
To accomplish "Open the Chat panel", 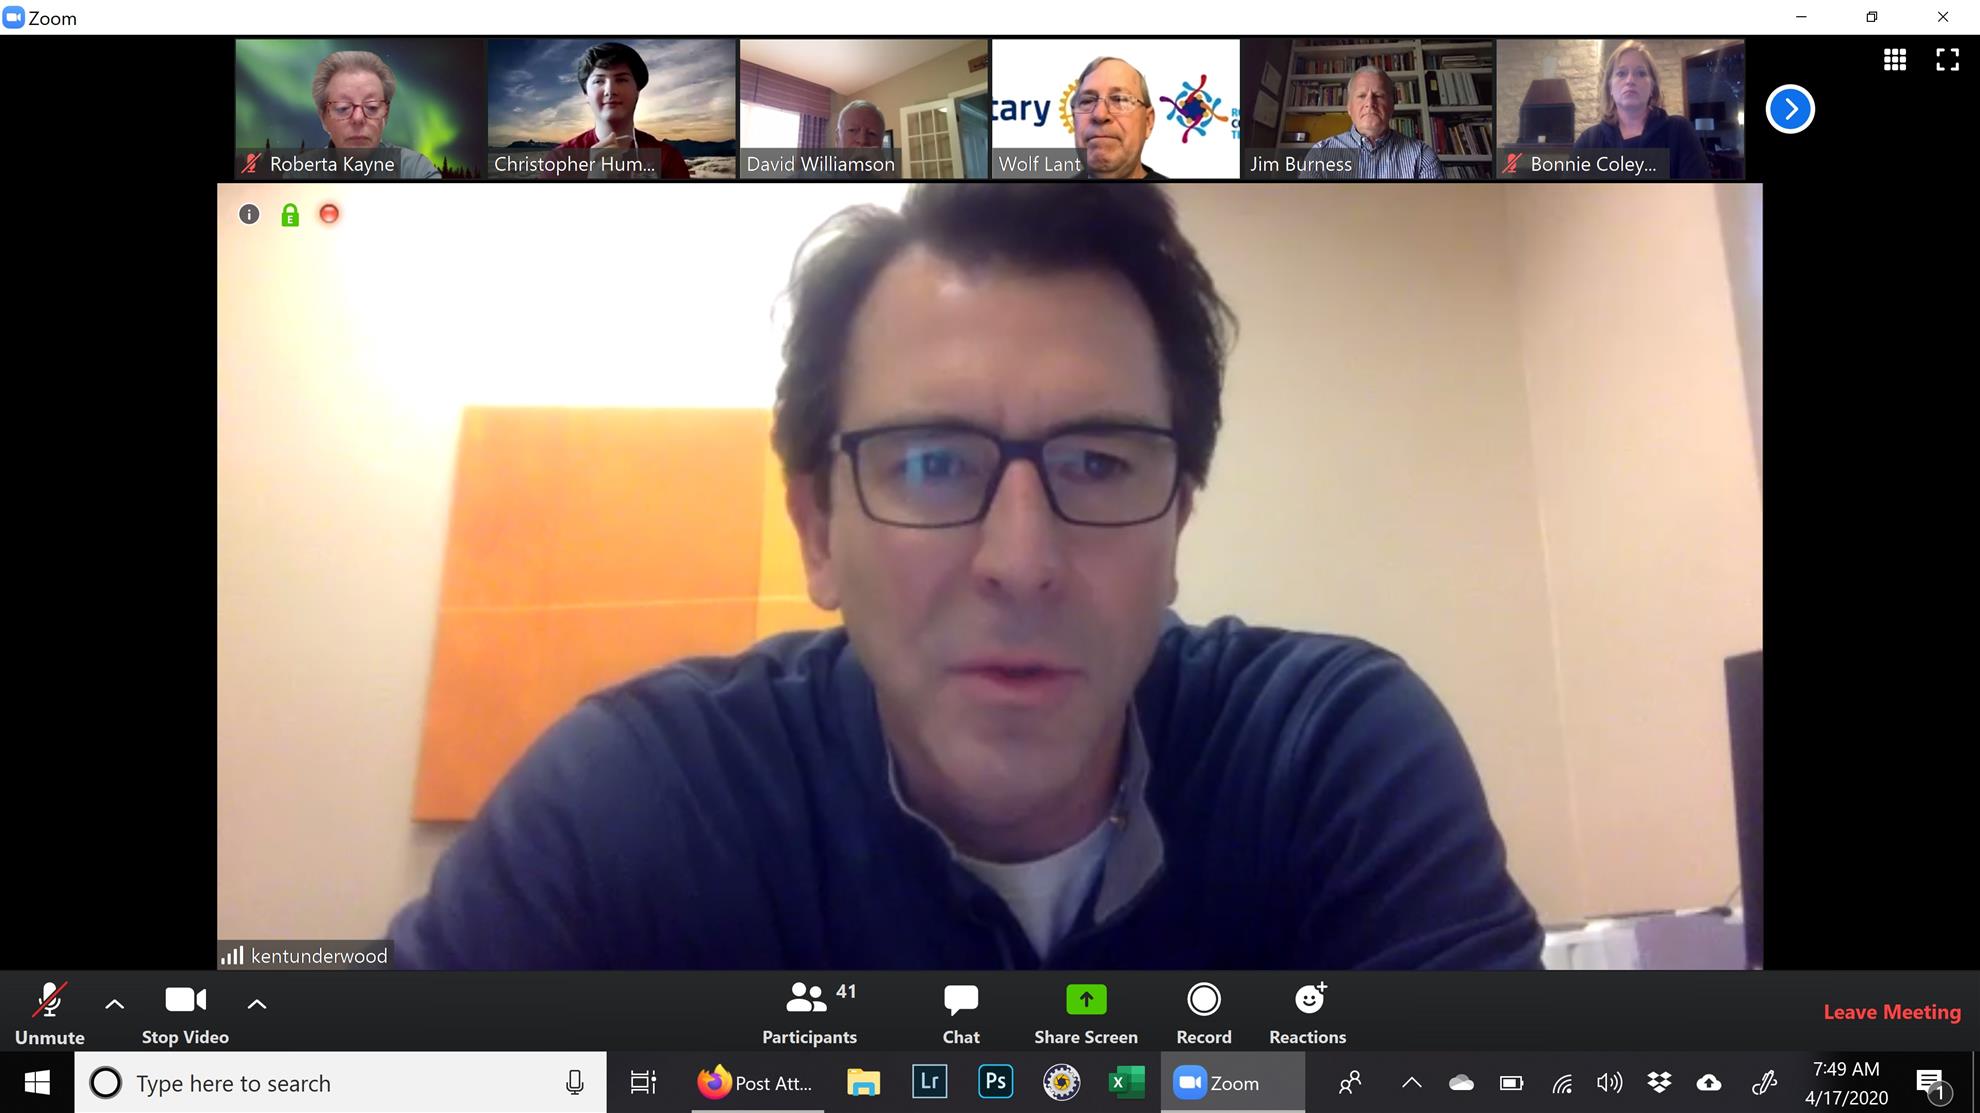I will (960, 1012).
